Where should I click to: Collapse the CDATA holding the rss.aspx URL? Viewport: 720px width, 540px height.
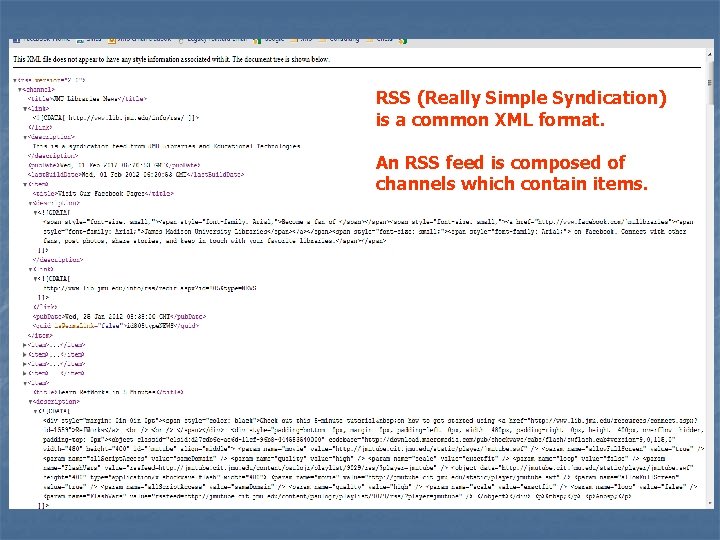click(x=35, y=279)
